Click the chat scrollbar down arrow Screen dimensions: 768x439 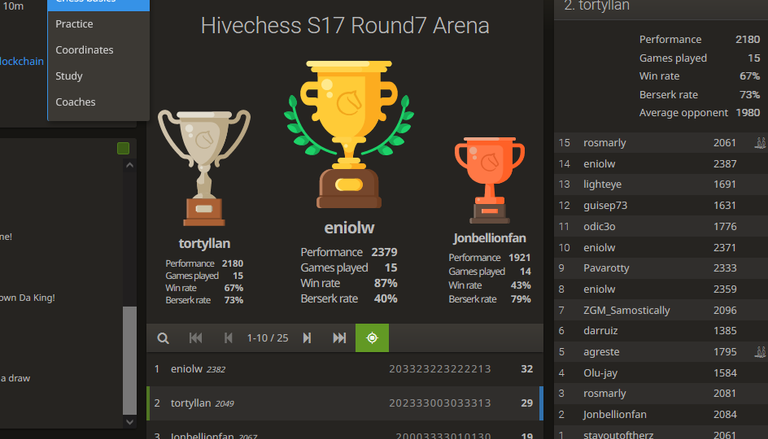130,421
